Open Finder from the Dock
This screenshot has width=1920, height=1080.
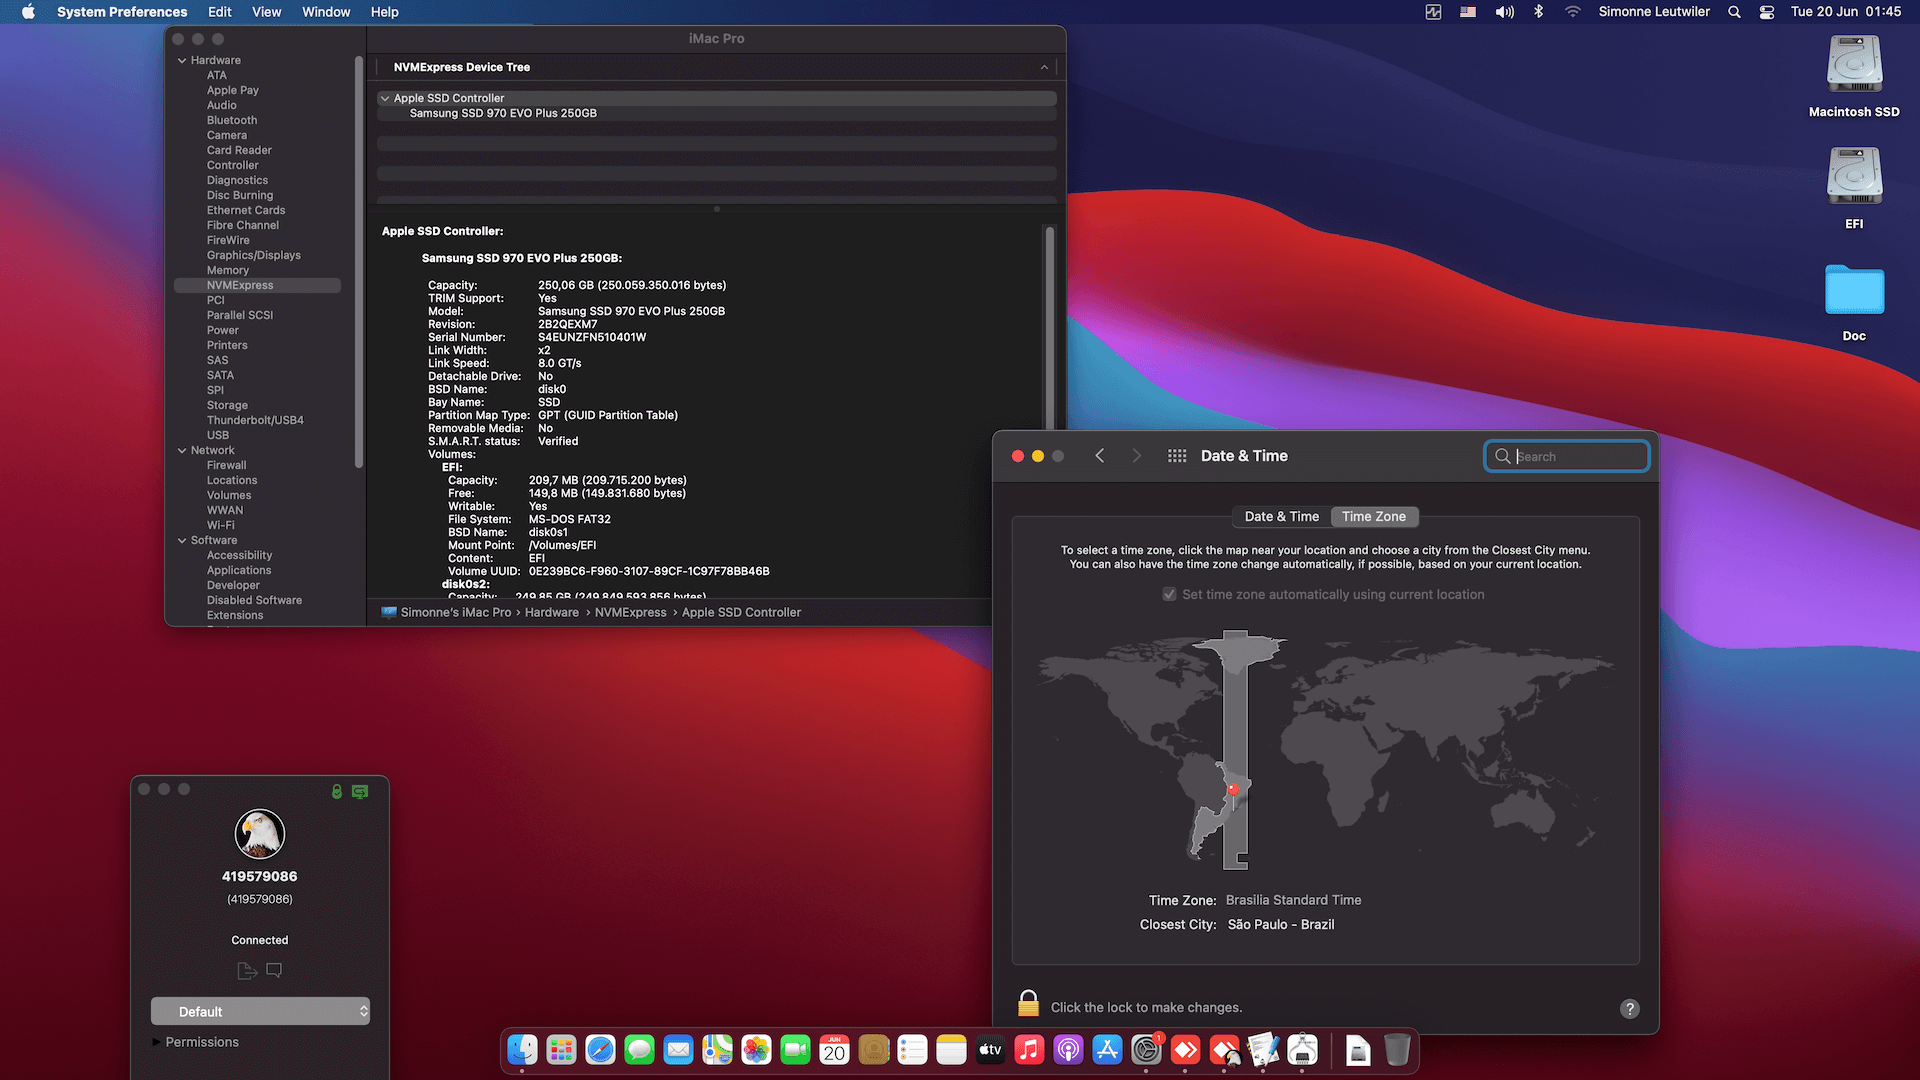click(x=522, y=1049)
